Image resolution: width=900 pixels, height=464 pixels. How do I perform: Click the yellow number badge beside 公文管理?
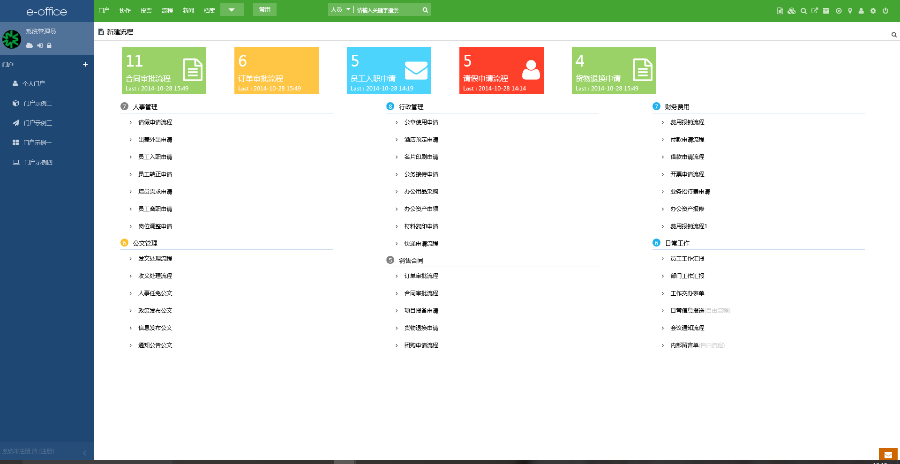124,243
